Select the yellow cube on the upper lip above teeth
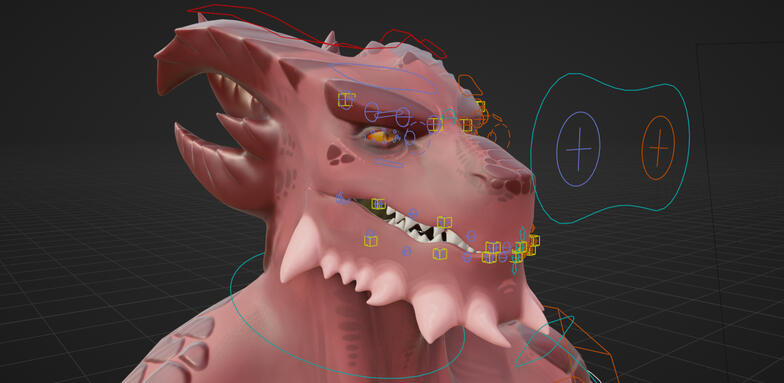The width and height of the screenshot is (784, 383). [x=444, y=222]
